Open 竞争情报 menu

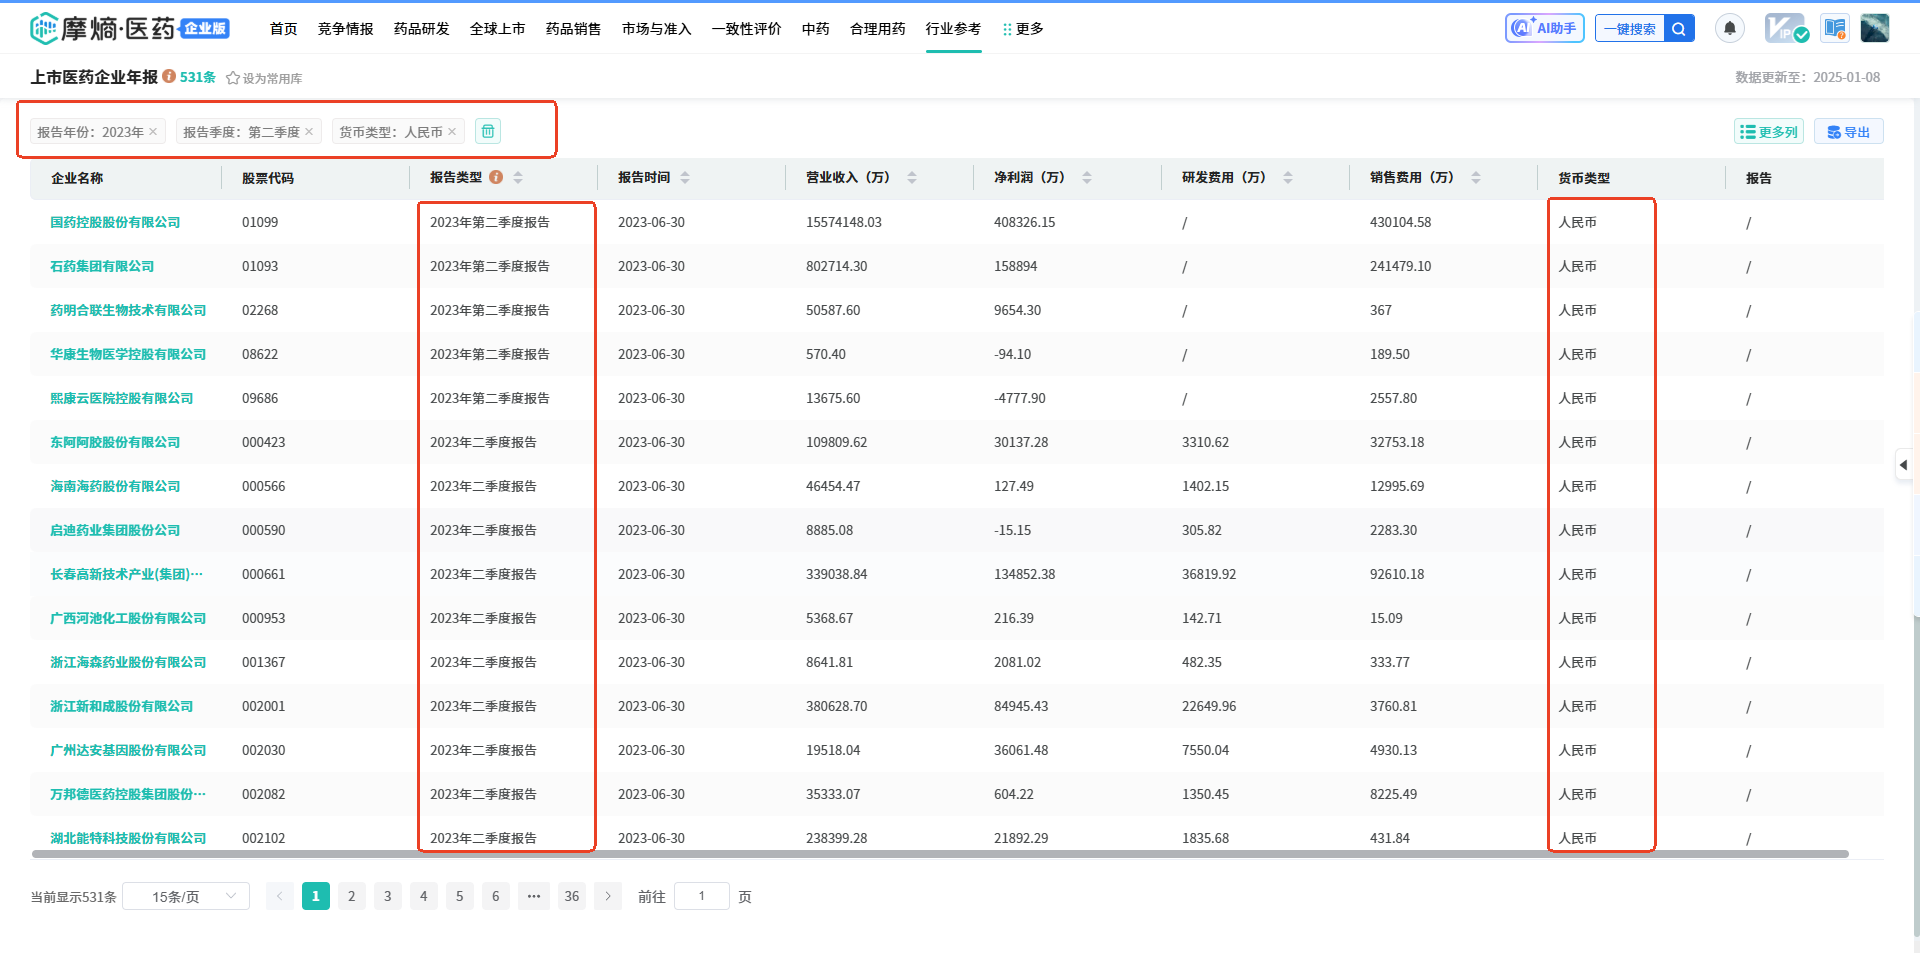(x=346, y=29)
